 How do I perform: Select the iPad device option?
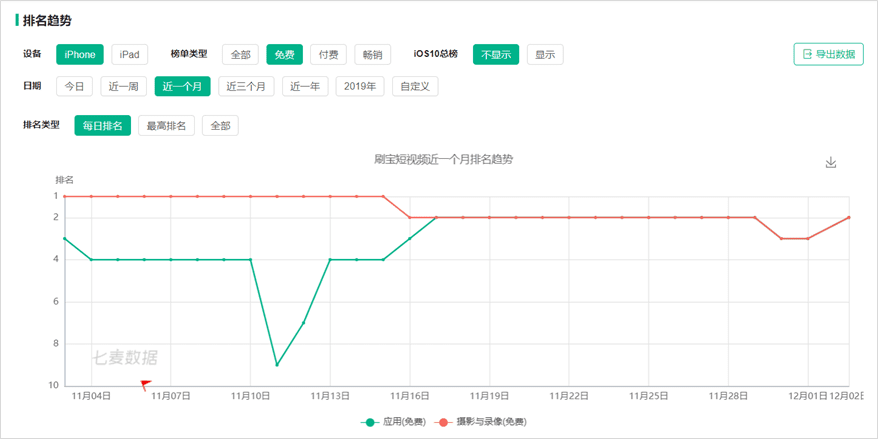pos(129,54)
